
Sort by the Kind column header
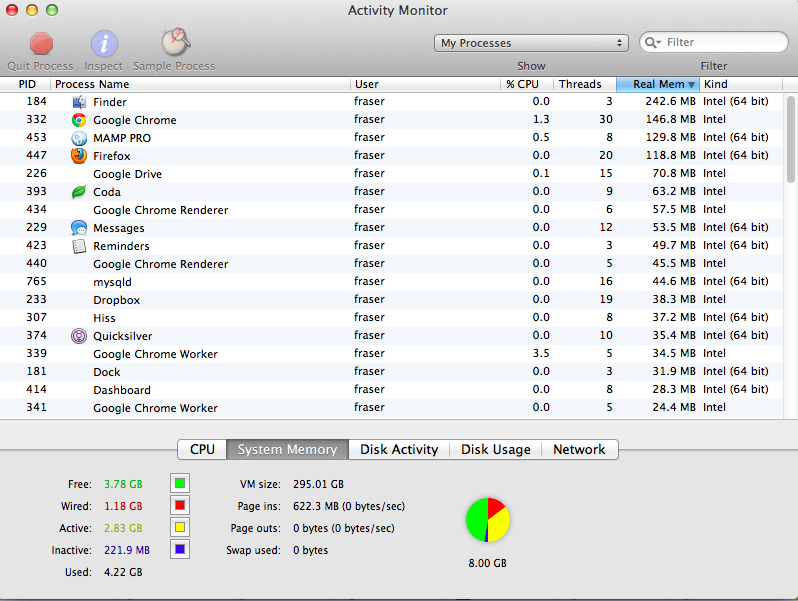tap(741, 84)
